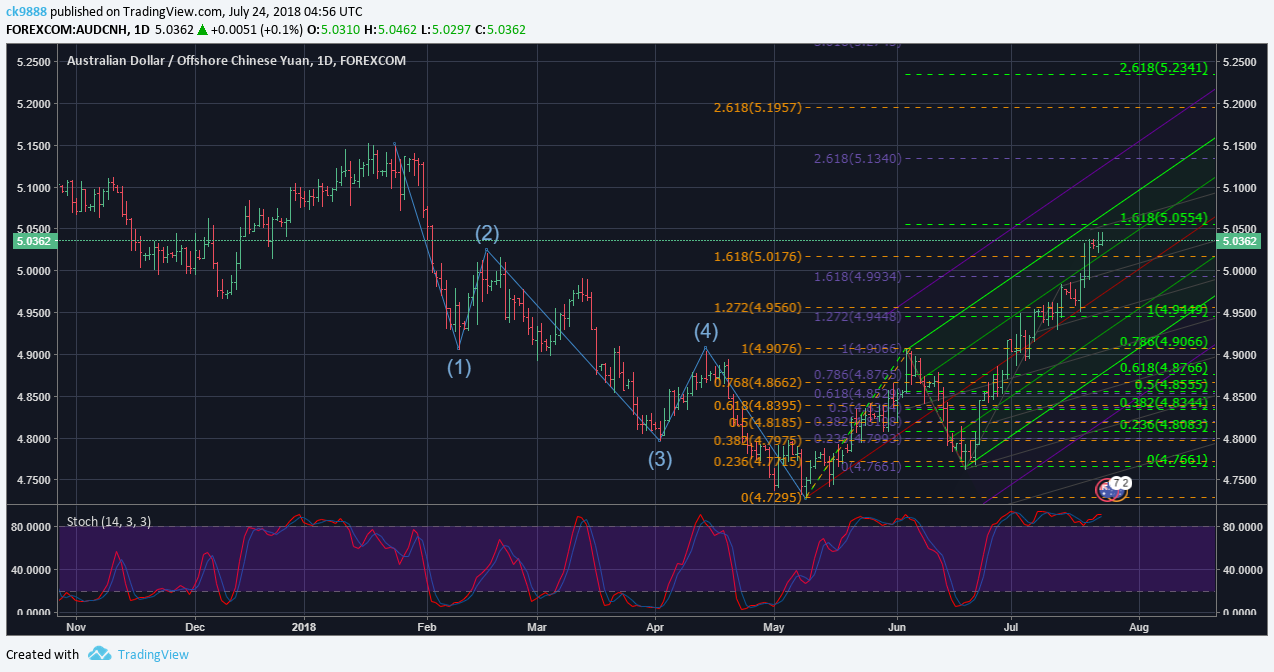1274x672 pixels.
Task: Click 40.0000 on the left Stoch axis
Action: [33, 569]
